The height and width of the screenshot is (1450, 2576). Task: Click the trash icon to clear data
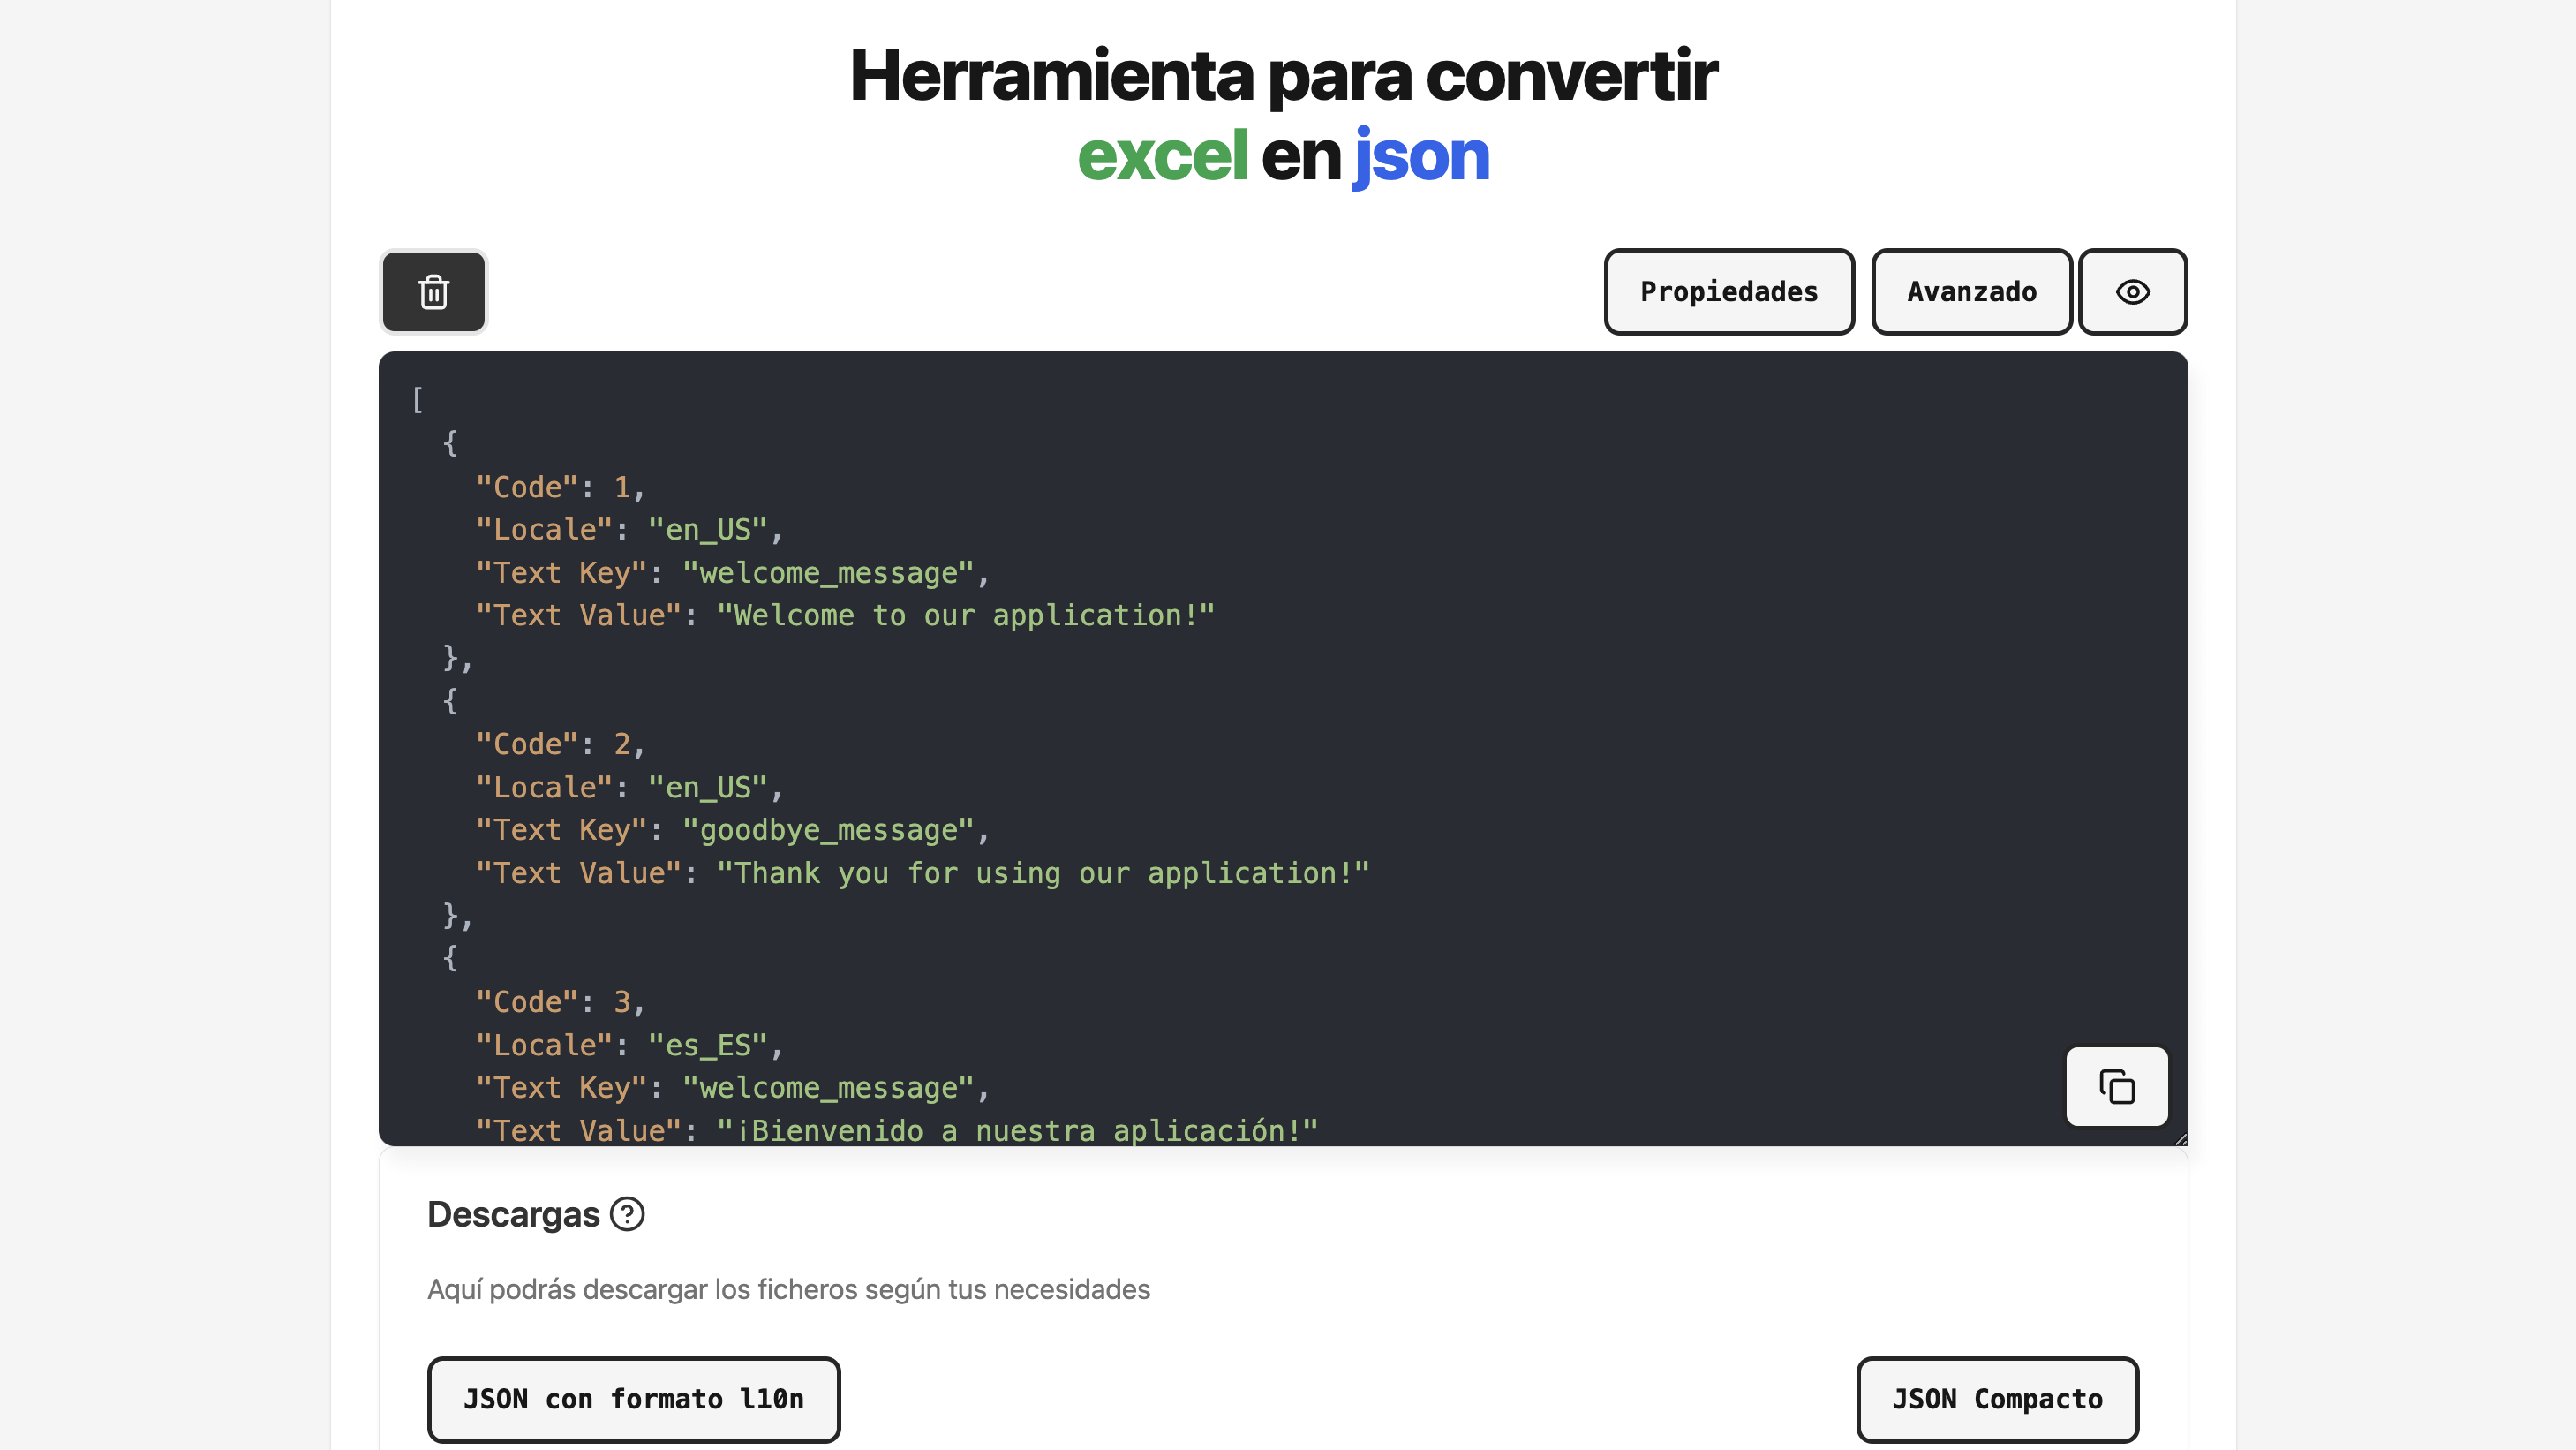pos(433,292)
